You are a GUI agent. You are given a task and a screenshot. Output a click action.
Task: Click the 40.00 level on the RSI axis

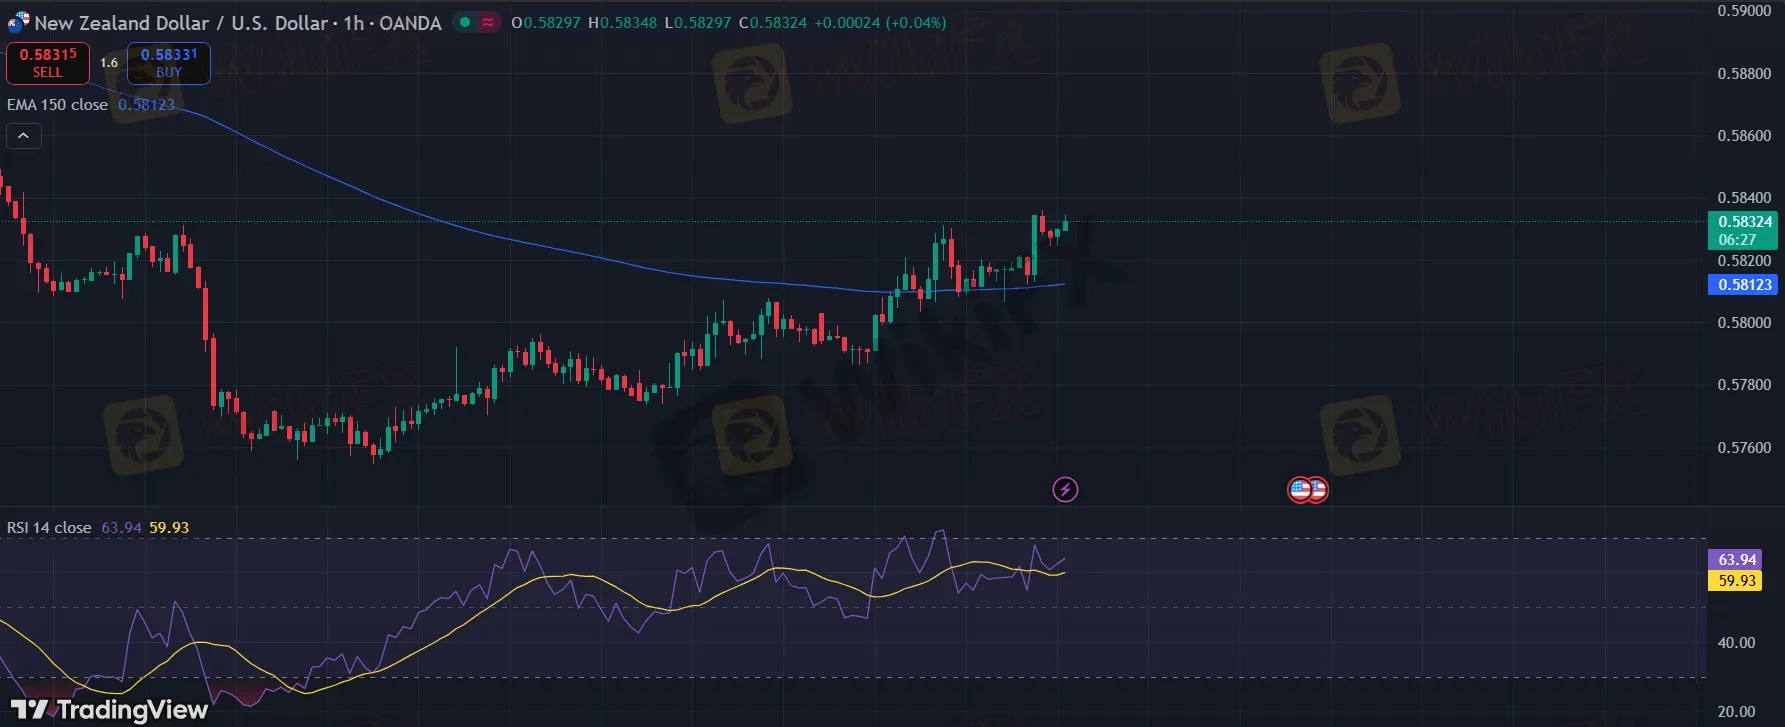pos(1736,643)
